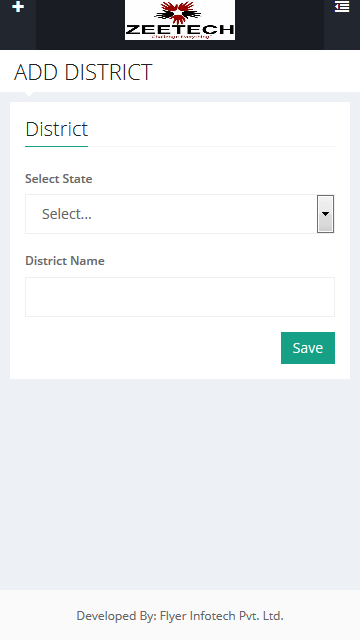
Task: Click the empty gray area below the form
Action: [180, 484]
